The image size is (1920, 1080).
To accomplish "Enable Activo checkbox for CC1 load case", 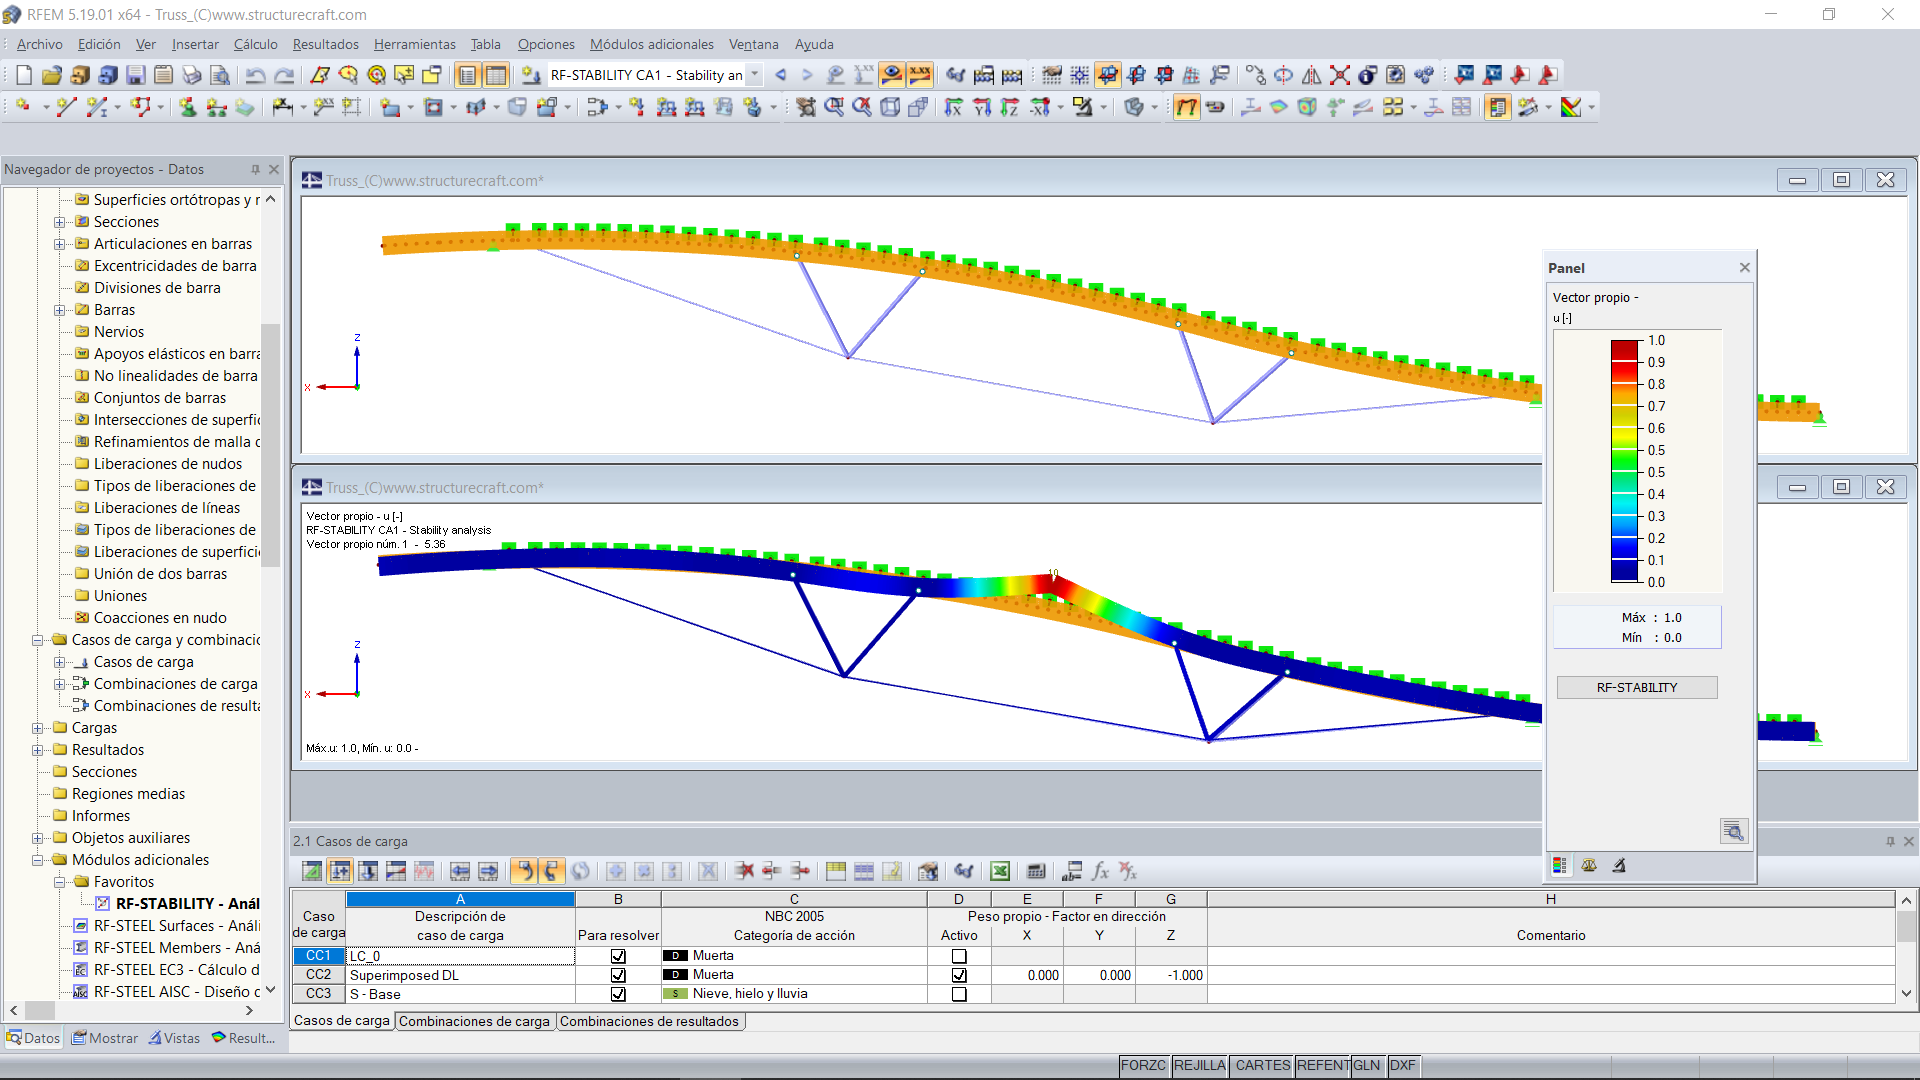I will tap(958, 956).
